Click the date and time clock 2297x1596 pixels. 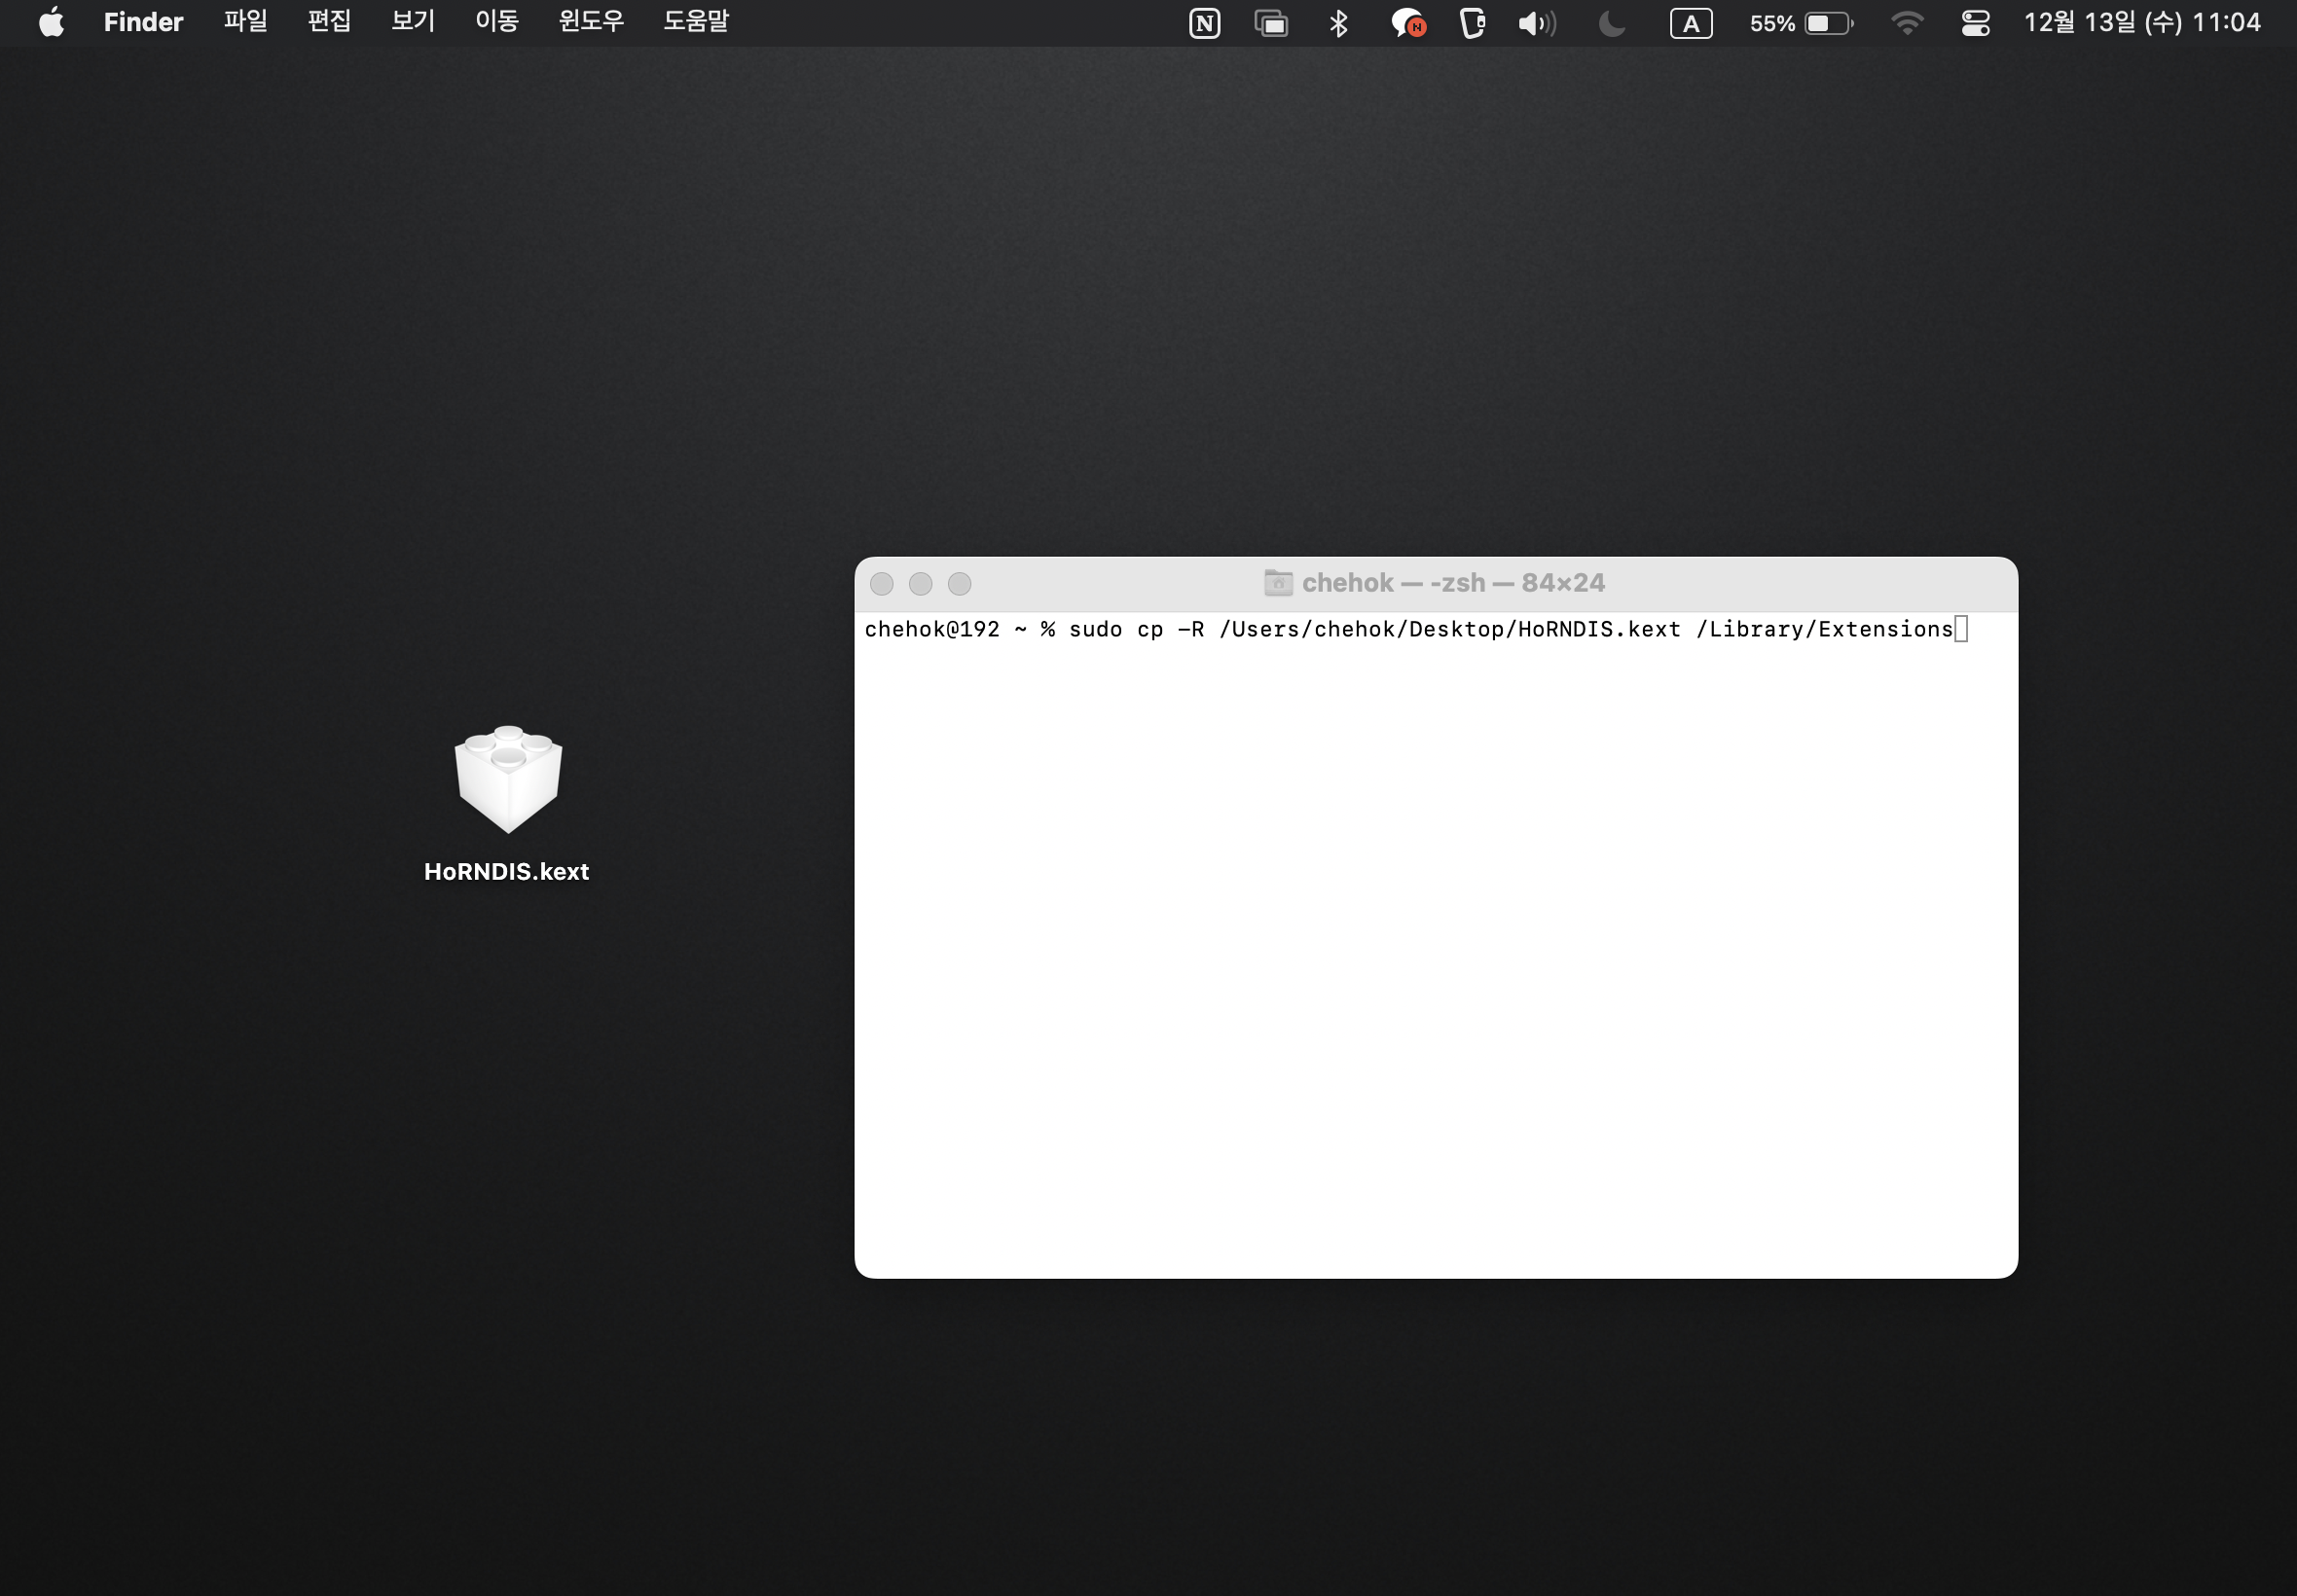click(x=2141, y=23)
